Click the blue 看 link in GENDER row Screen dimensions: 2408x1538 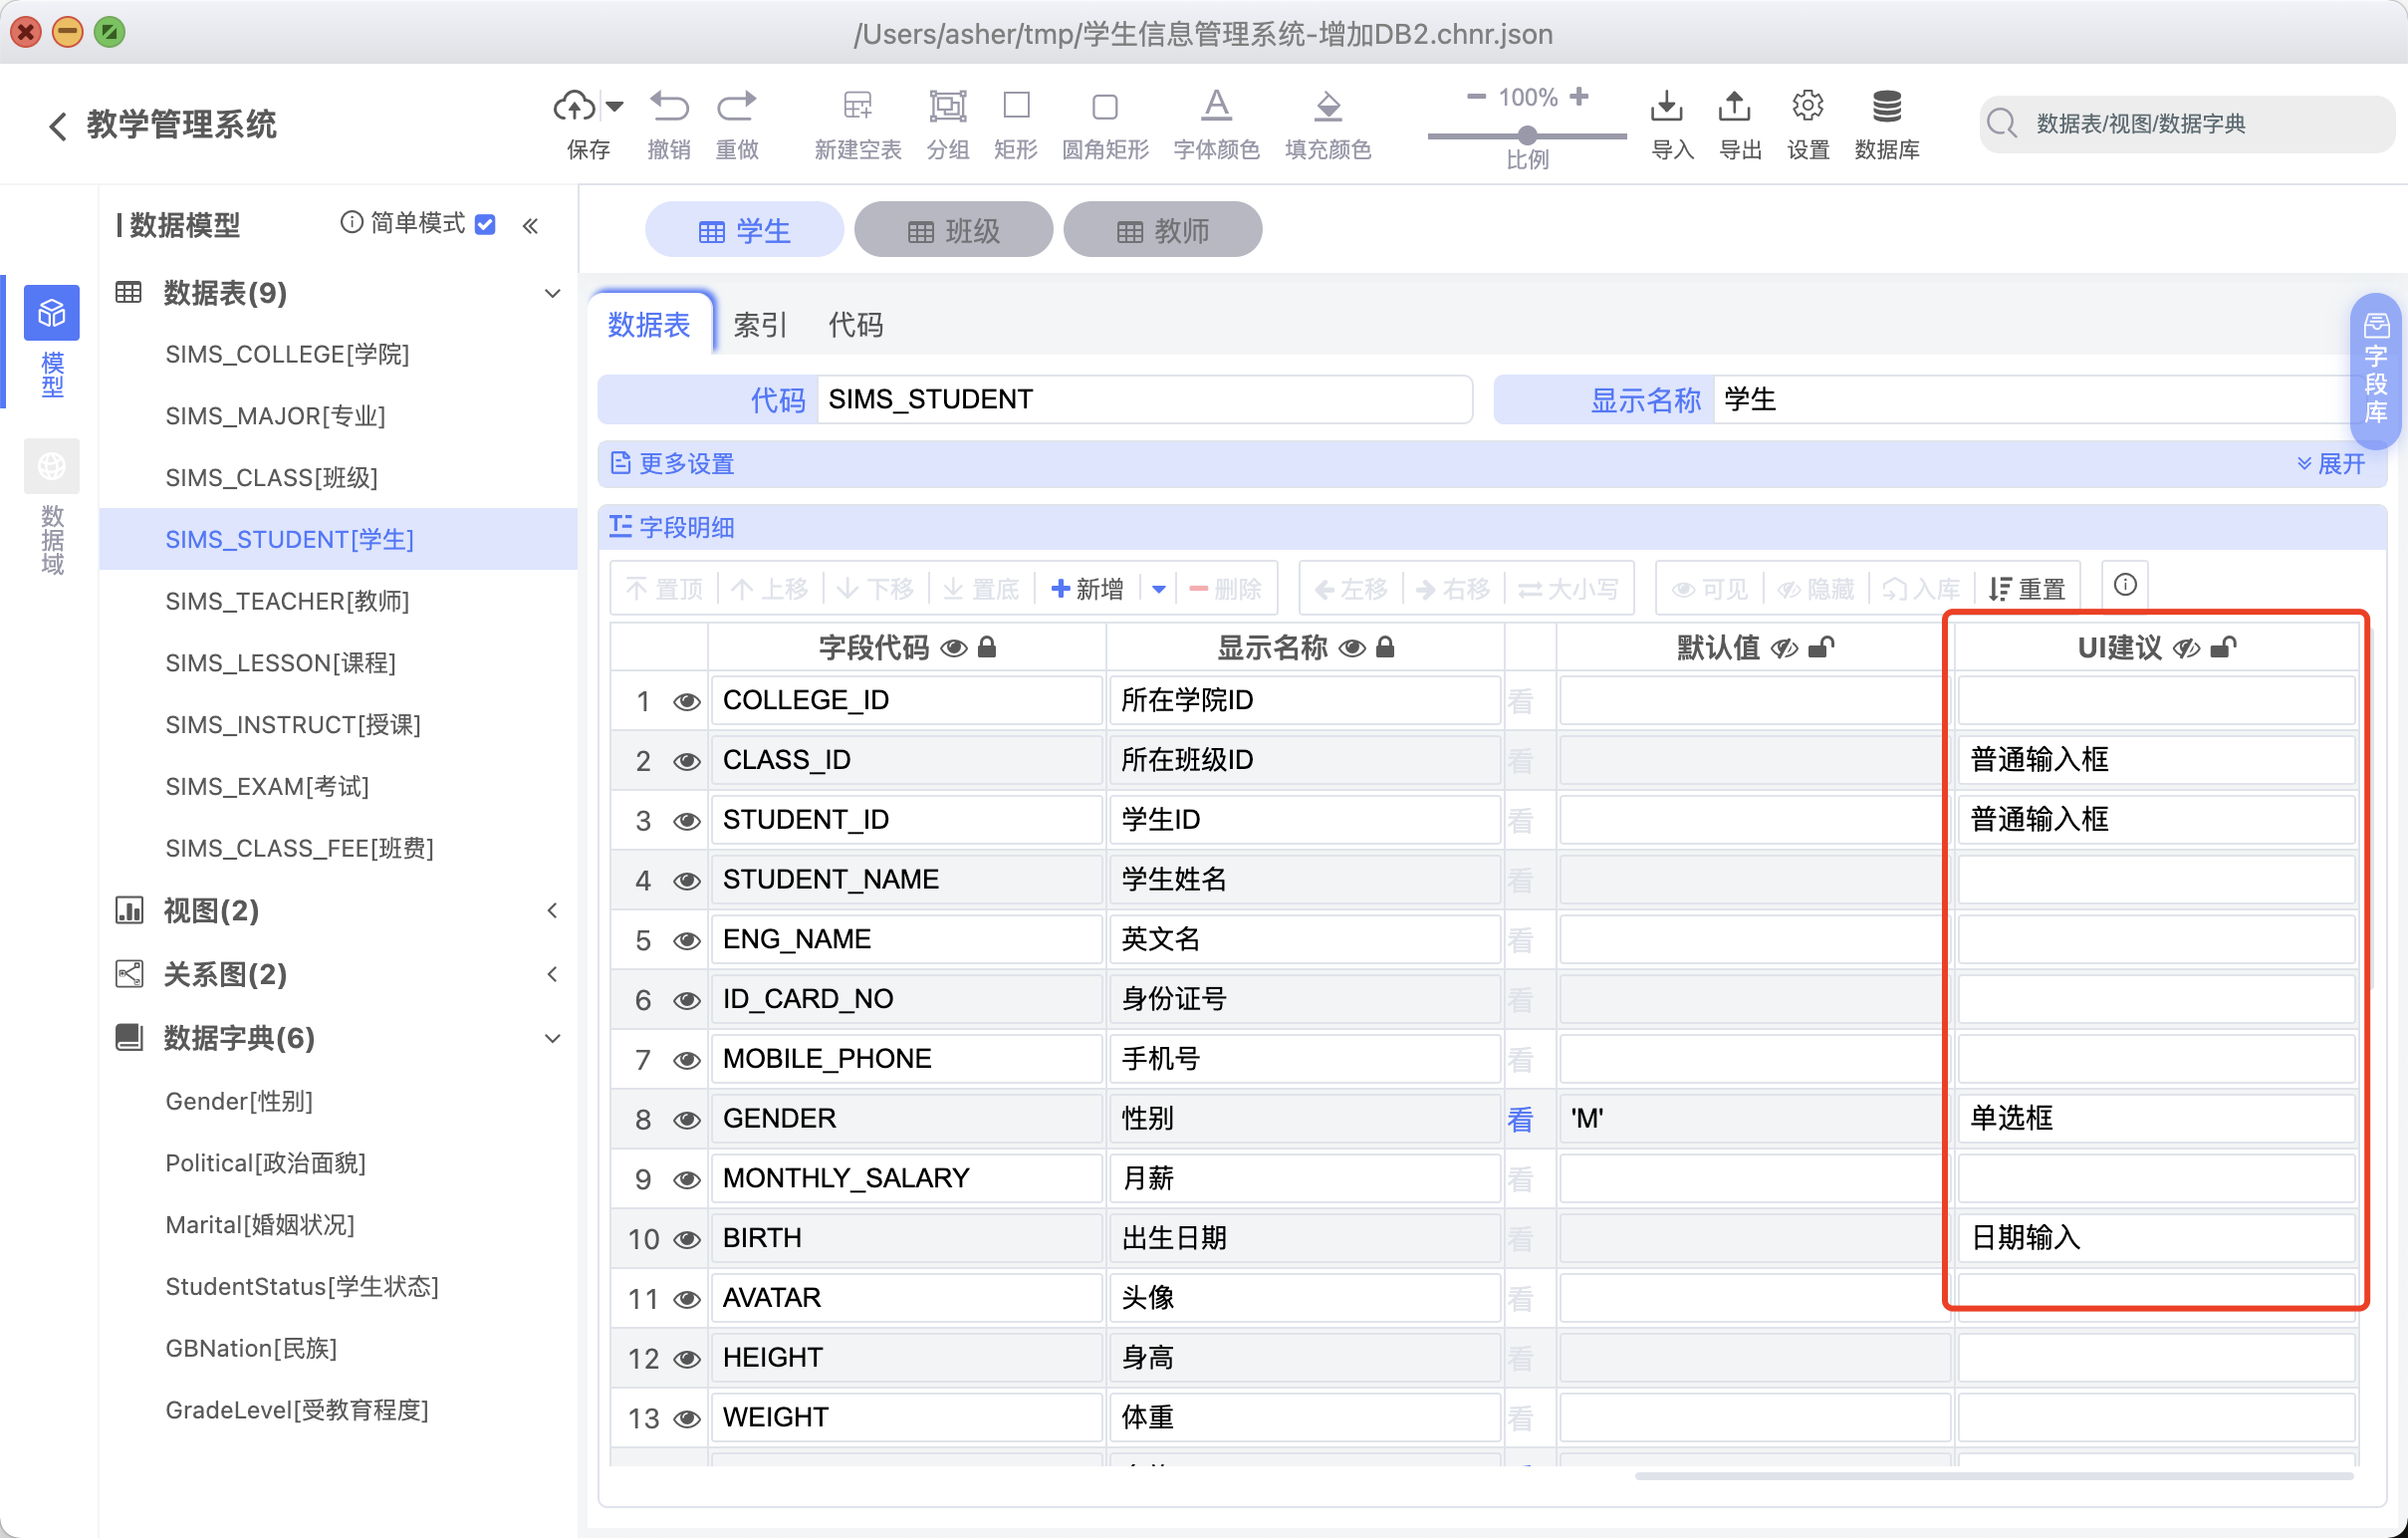click(1520, 1119)
